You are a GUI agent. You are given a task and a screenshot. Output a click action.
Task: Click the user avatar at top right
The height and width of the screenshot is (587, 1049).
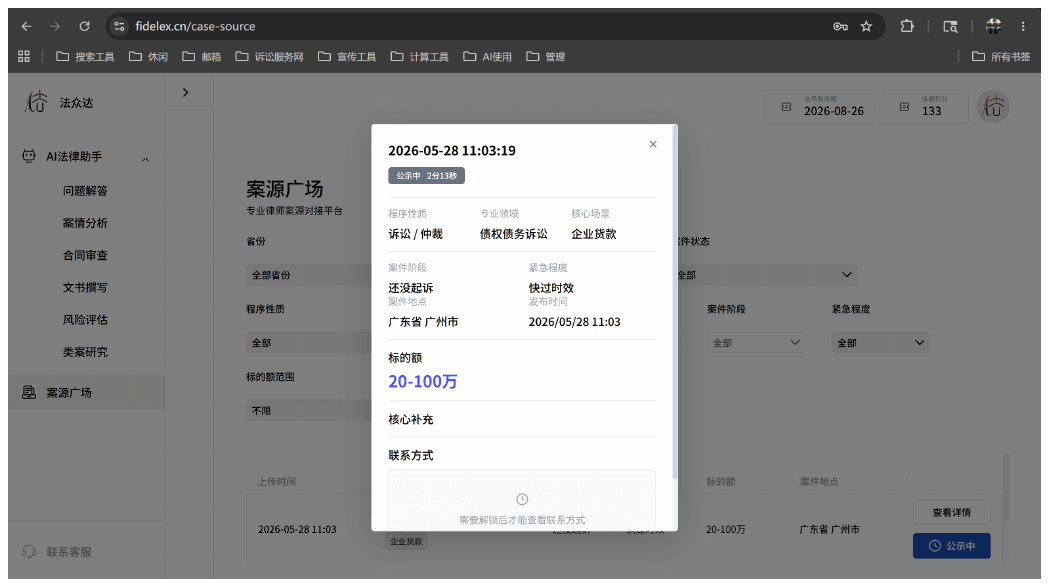coord(993,106)
